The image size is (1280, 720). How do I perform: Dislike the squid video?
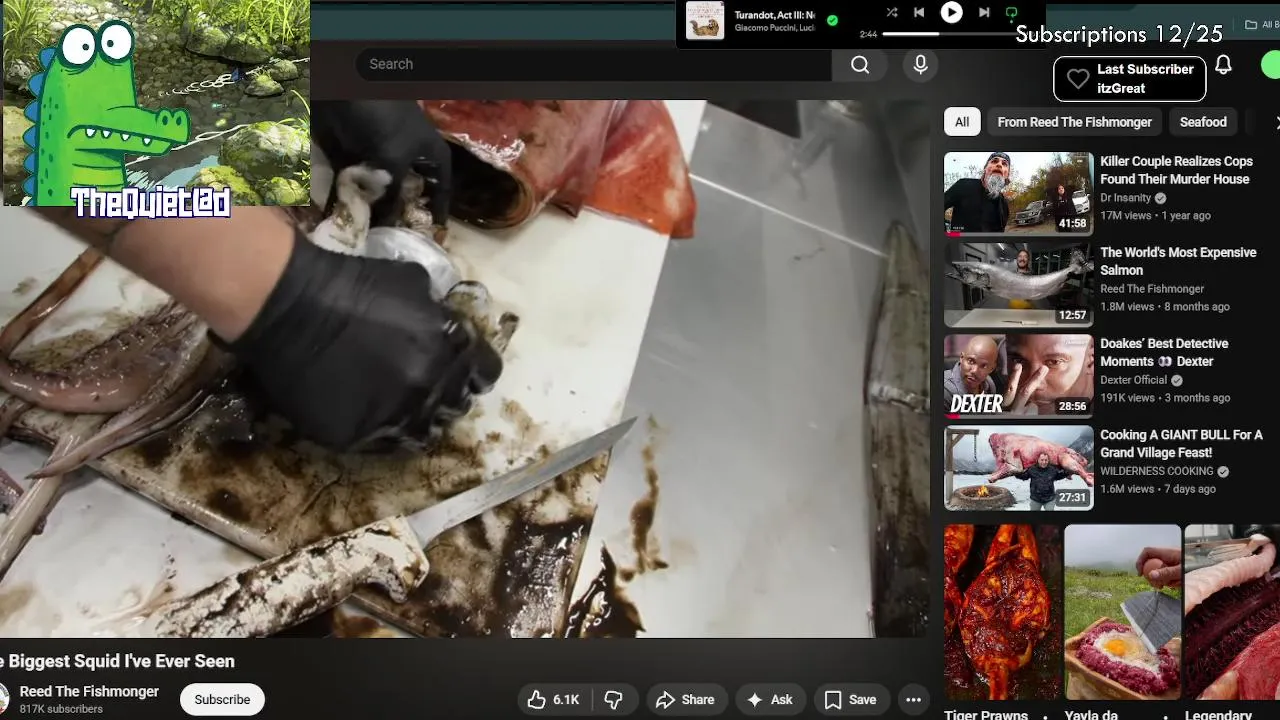(x=614, y=700)
